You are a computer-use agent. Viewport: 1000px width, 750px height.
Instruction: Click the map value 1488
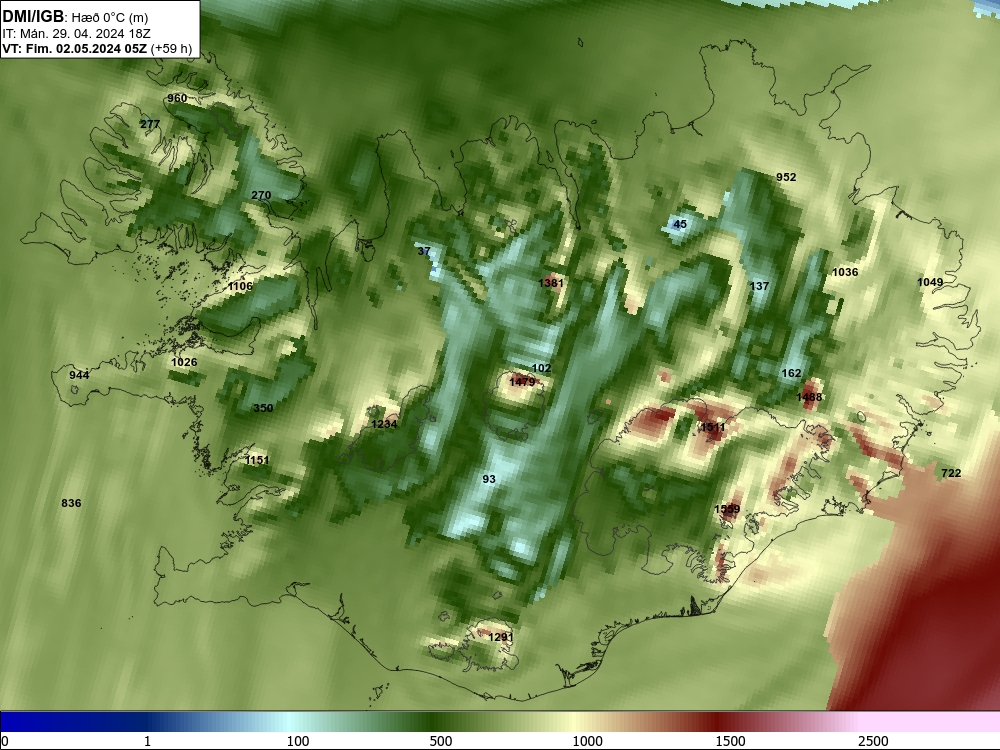pyautogui.click(x=809, y=397)
